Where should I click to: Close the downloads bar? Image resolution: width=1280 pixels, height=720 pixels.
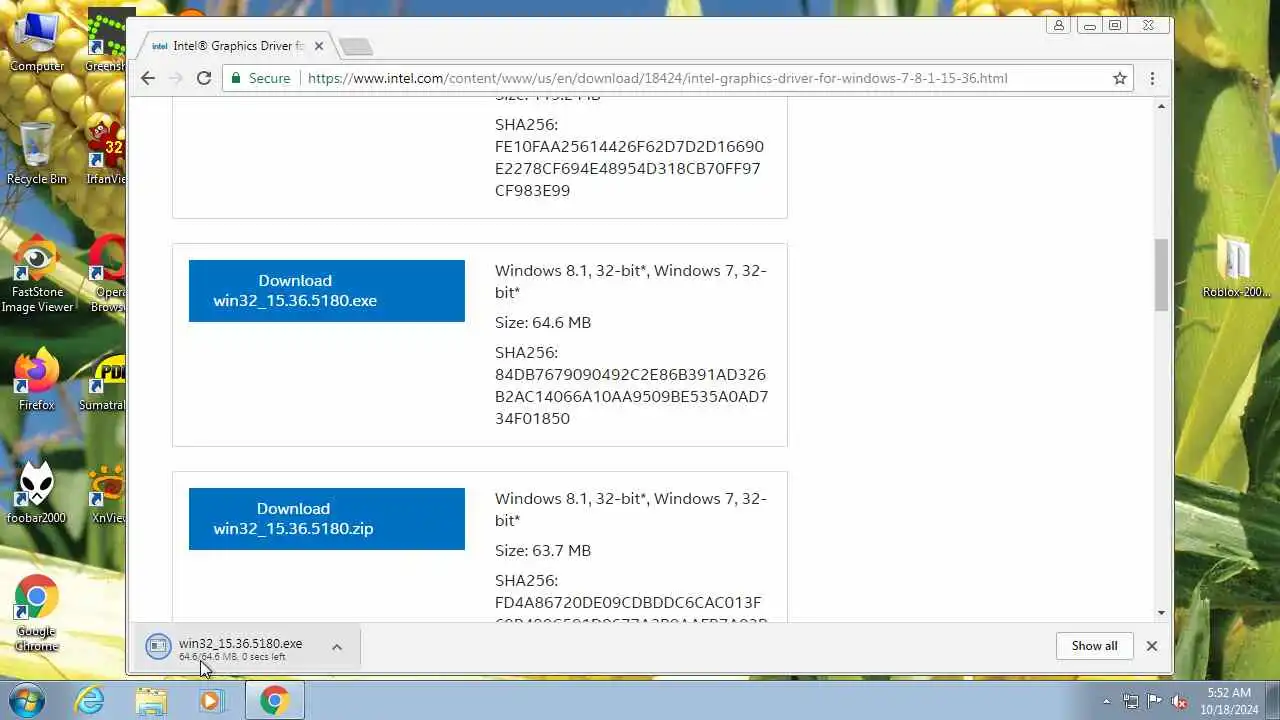1152,646
